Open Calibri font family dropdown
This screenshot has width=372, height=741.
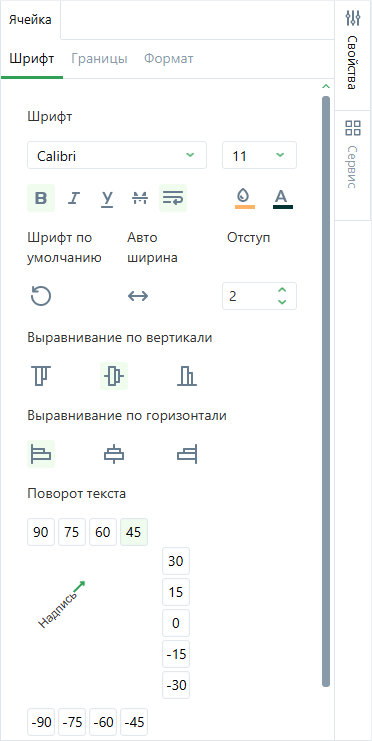coord(117,155)
